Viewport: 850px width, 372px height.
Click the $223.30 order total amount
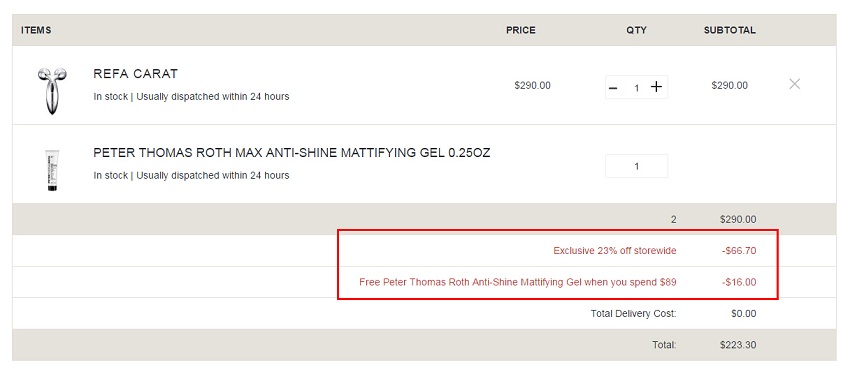(x=738, y=345)
